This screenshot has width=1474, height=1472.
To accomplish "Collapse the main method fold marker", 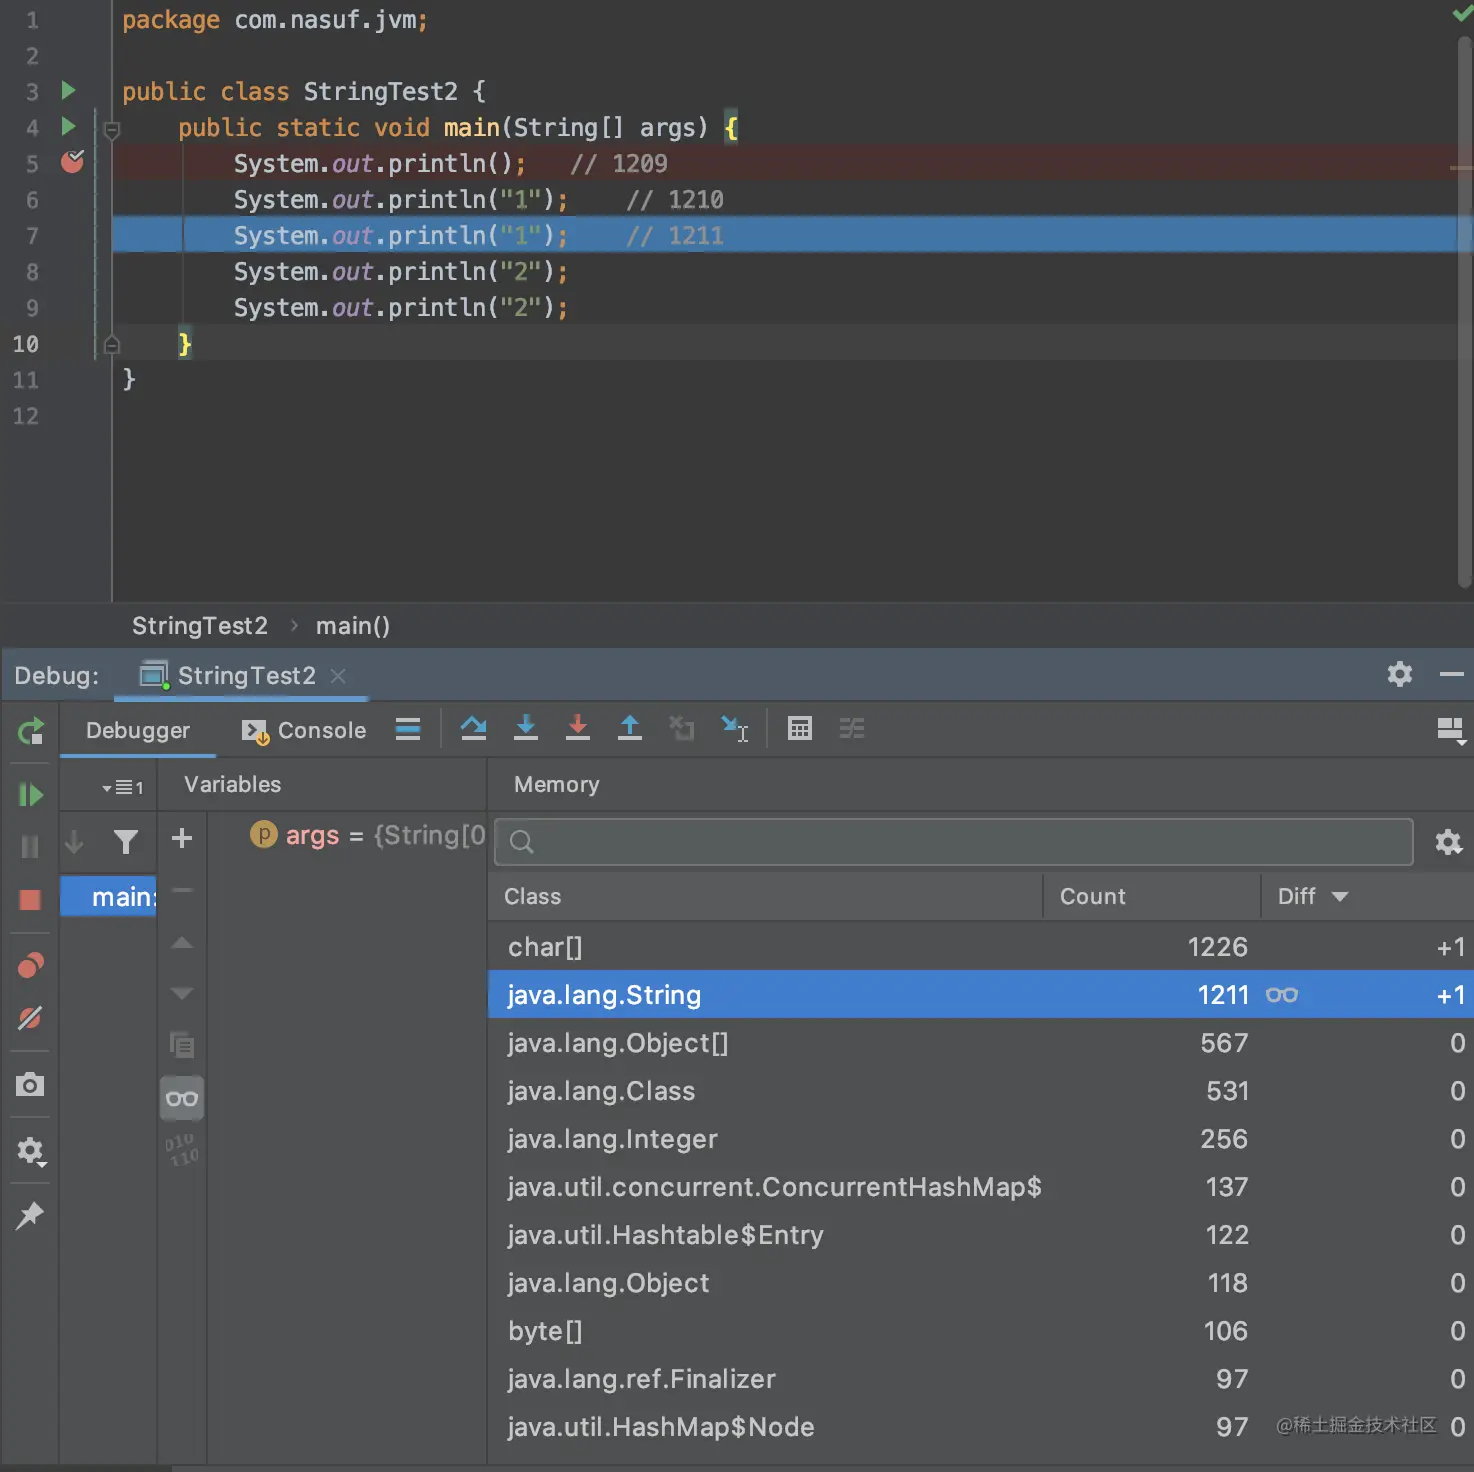I will 112,129.
